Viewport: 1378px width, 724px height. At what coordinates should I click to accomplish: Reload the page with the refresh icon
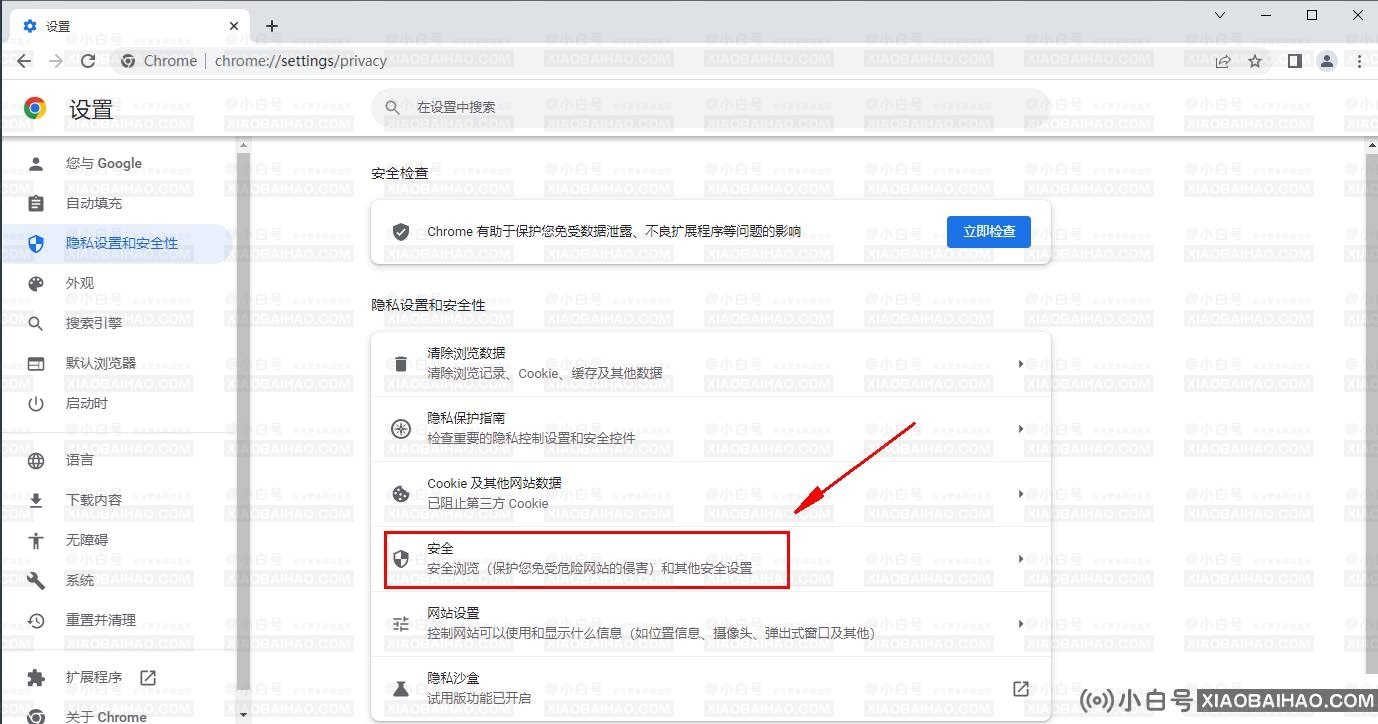pos(88,61)
